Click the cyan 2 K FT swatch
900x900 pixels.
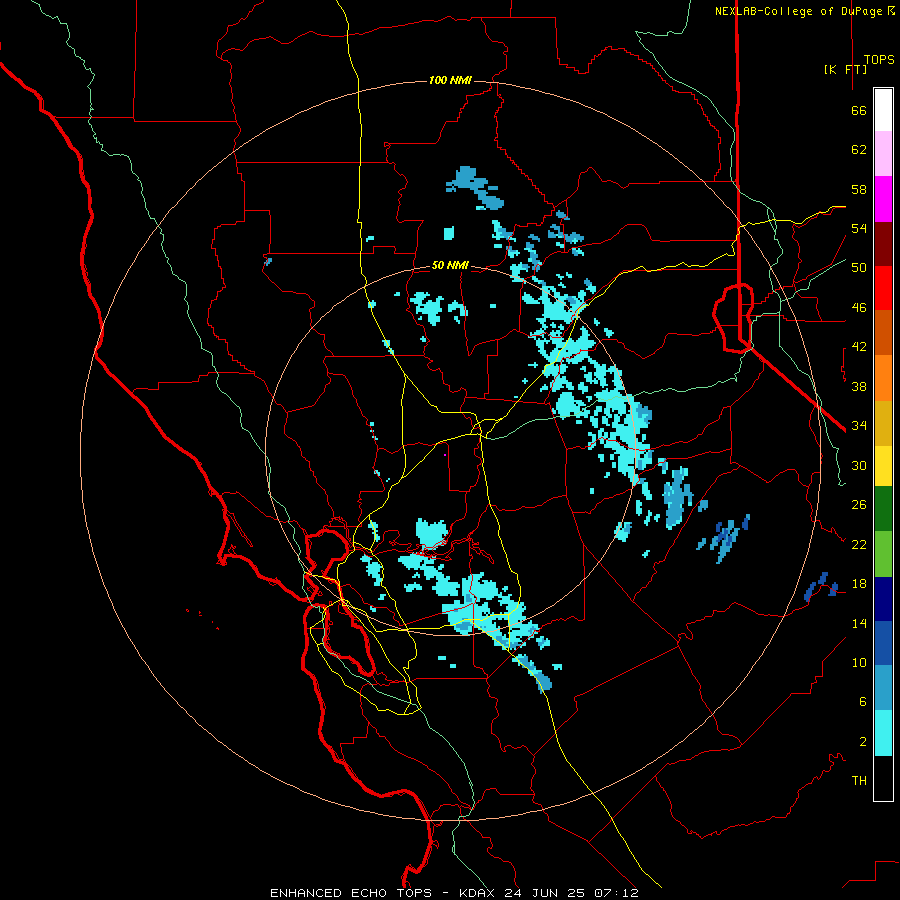(883, 733)
